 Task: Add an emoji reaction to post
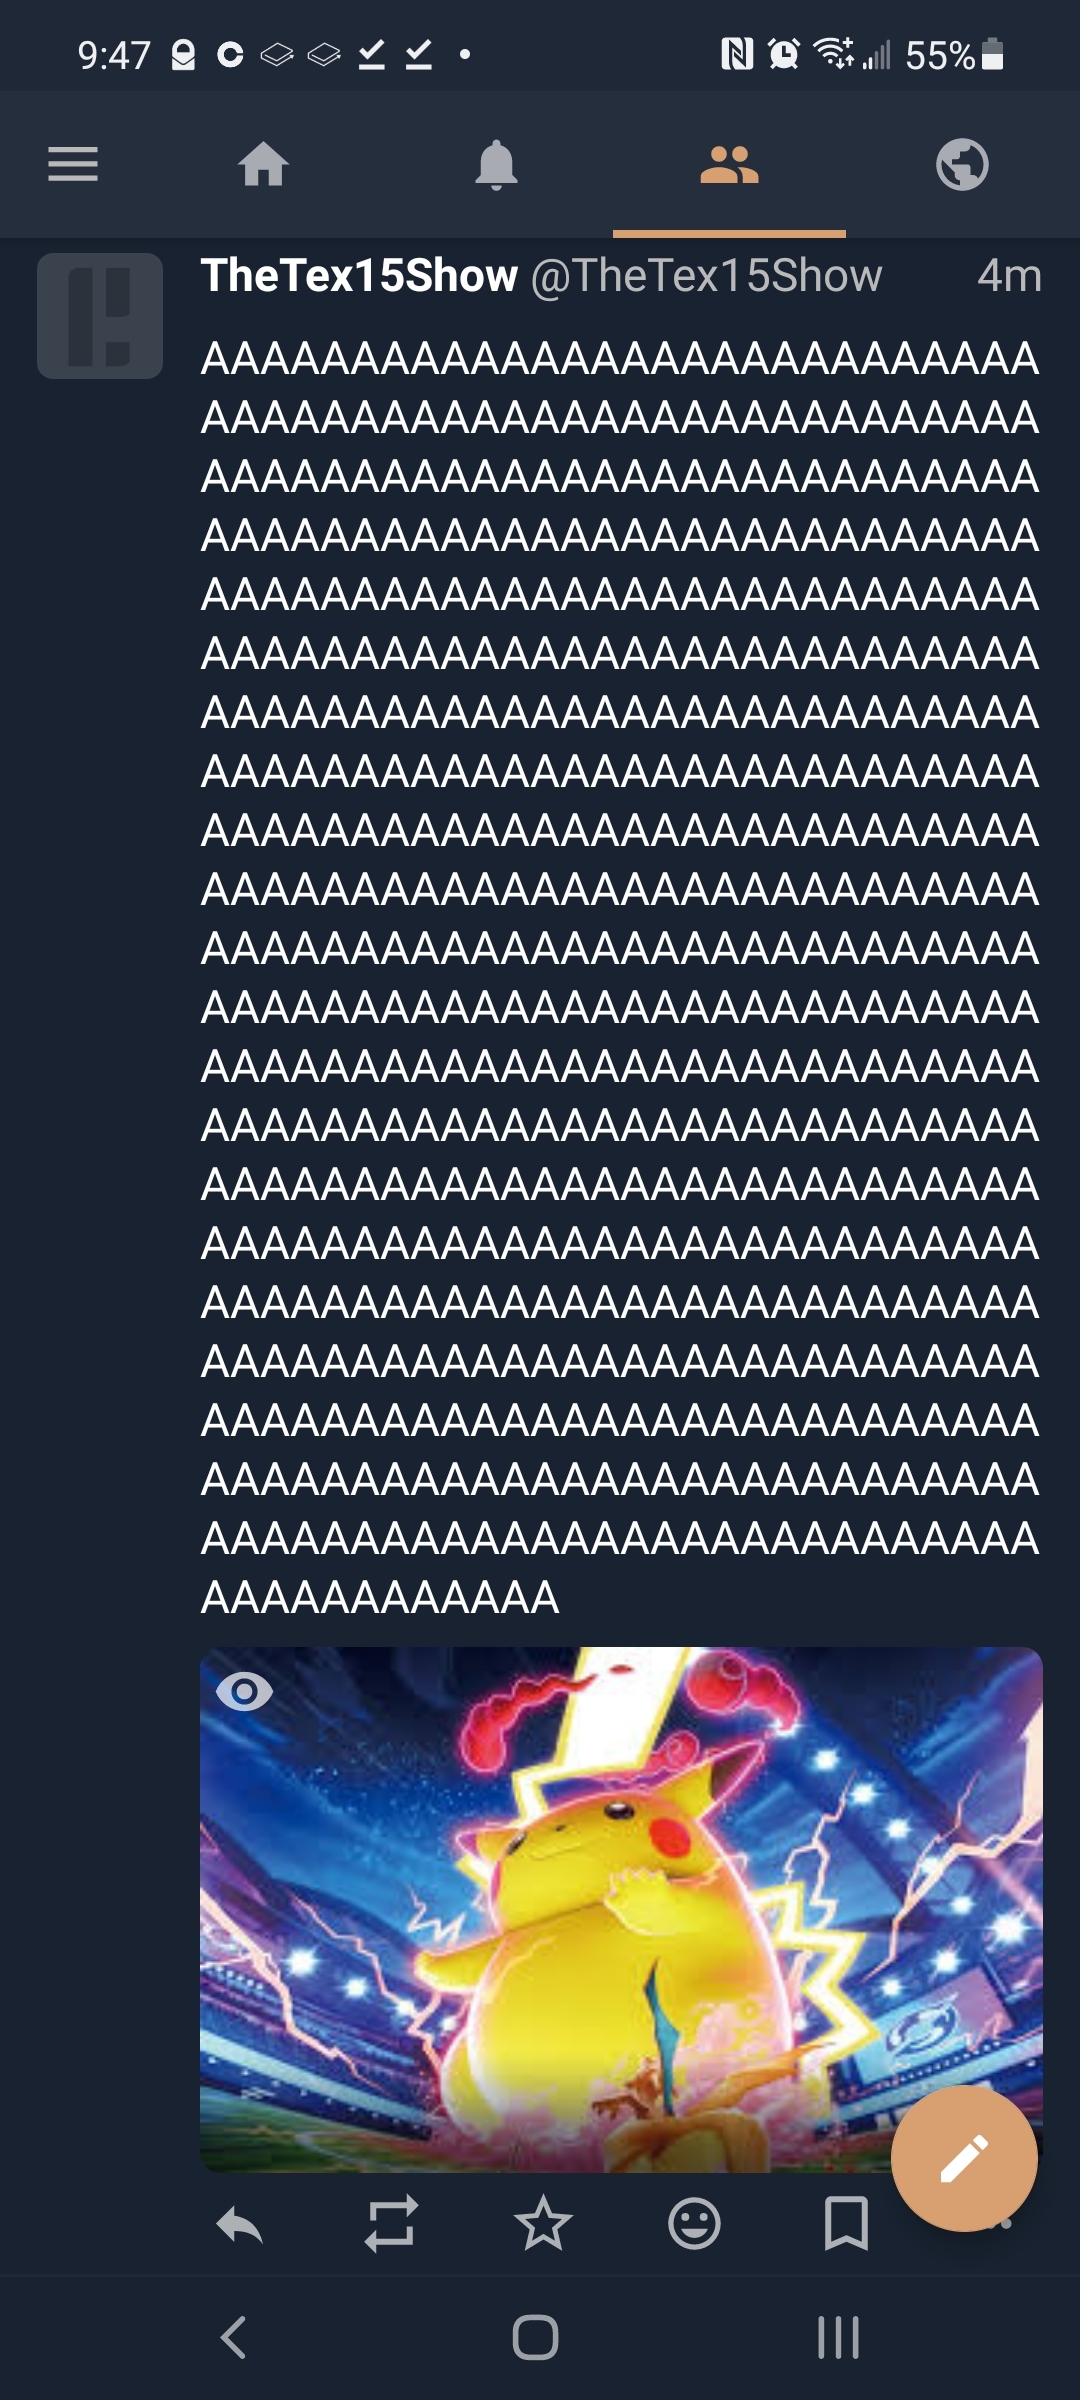click(694, 2224)
